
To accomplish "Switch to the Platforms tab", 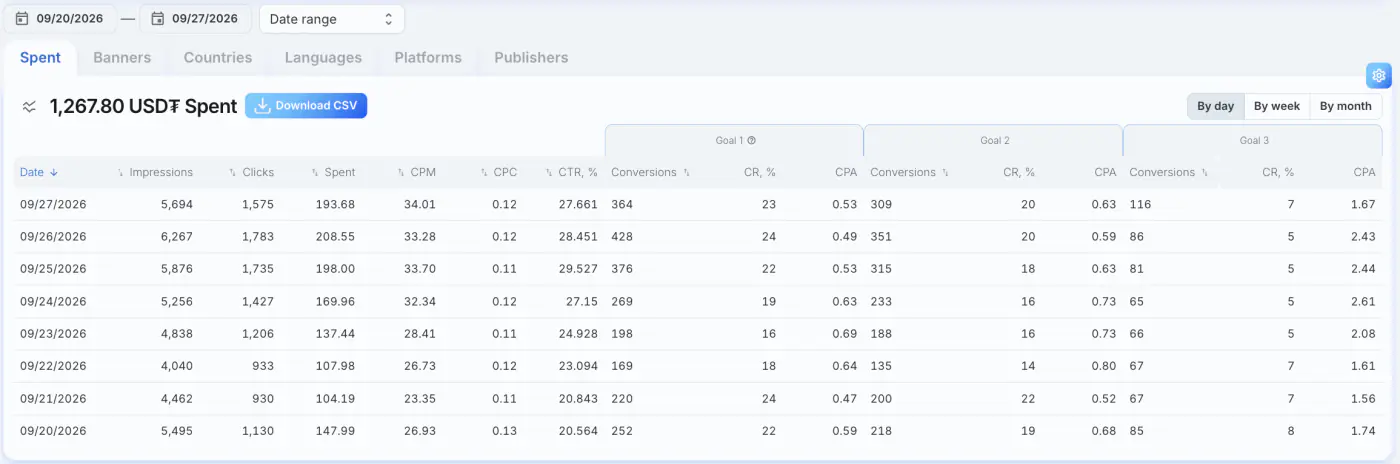I will [428, 58].
